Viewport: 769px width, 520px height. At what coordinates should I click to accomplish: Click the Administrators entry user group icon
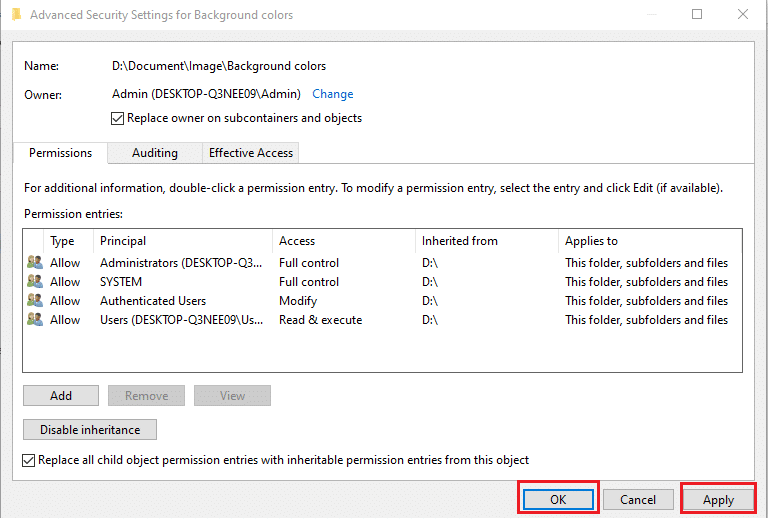35,263
